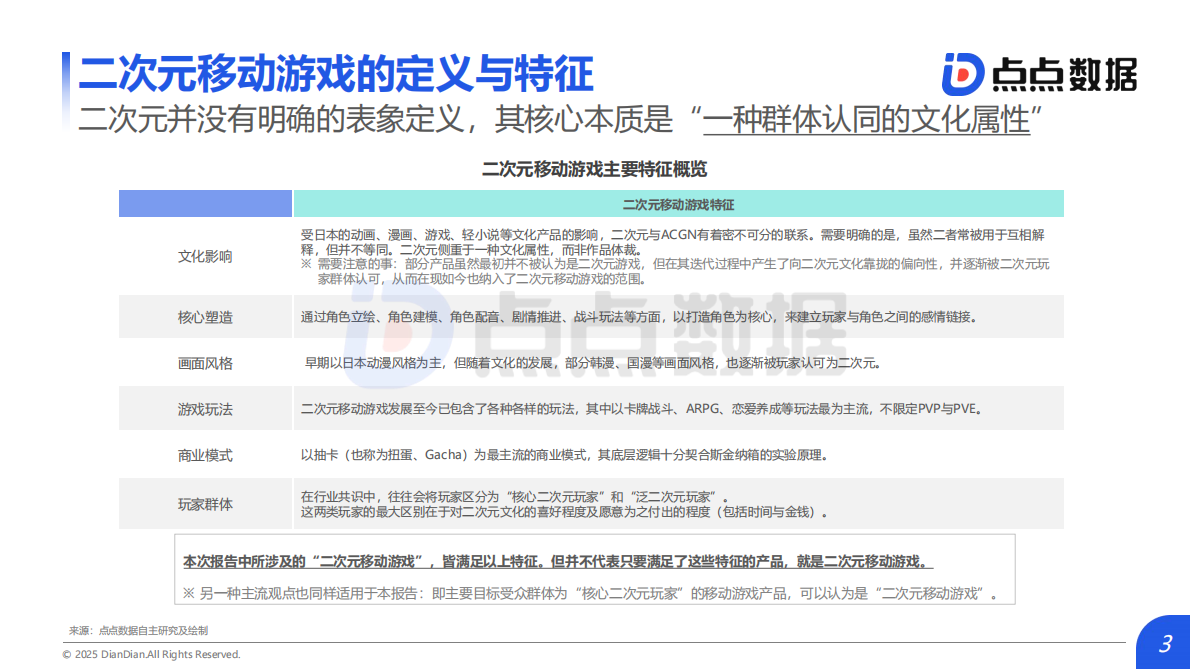This screenshot has width=1190, height=669.
Task: Select the 核心塑造 row label cell
Action: [204, 316]
